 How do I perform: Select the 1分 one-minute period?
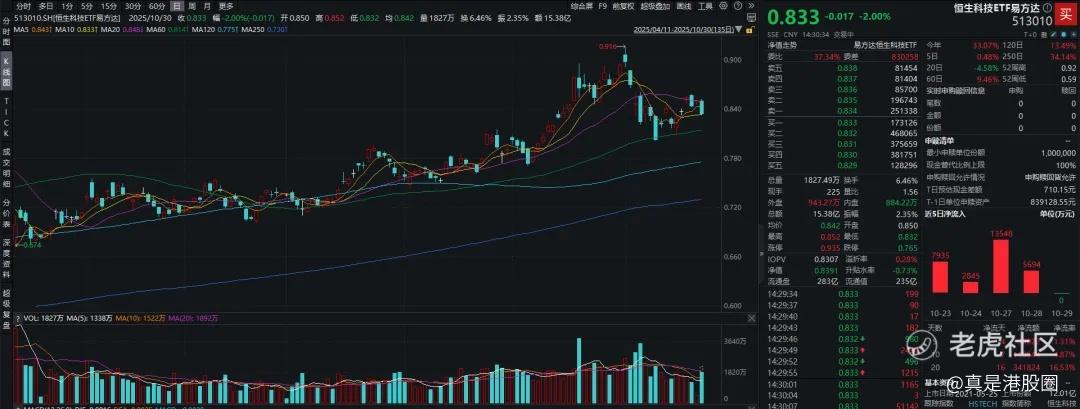tap(67, 6)
